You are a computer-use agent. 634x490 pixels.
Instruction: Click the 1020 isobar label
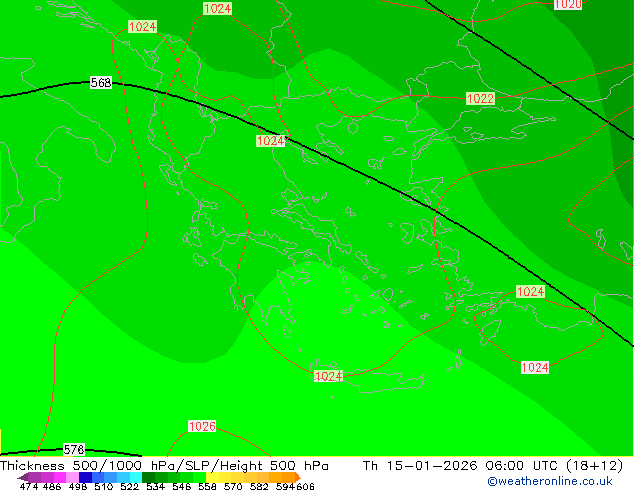tap(568, 4)
